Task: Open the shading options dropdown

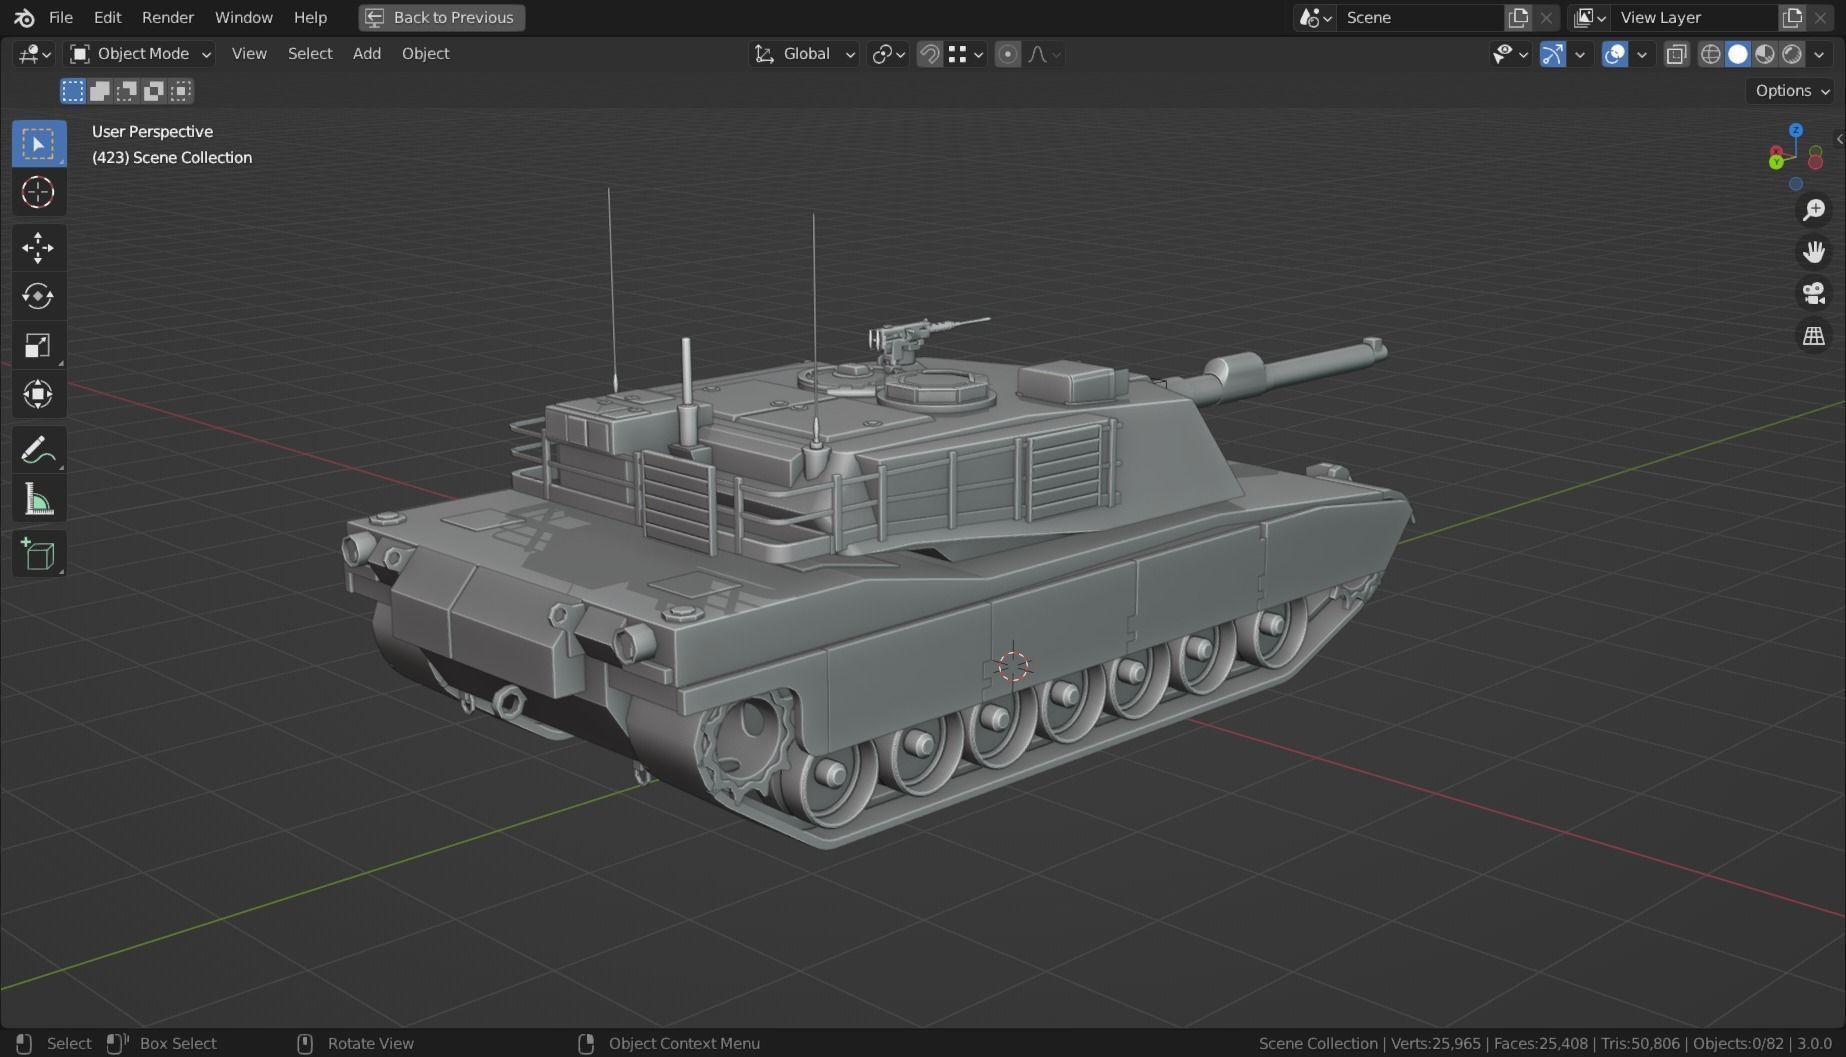Action: [x=1819, y=54]
